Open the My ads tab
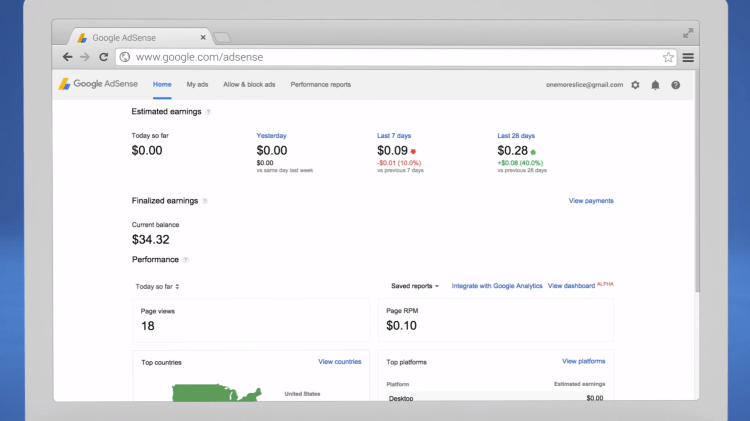Image resolution: width=750 pixels, height=421 pixels. pyautogui.click(x=197, y=84)
